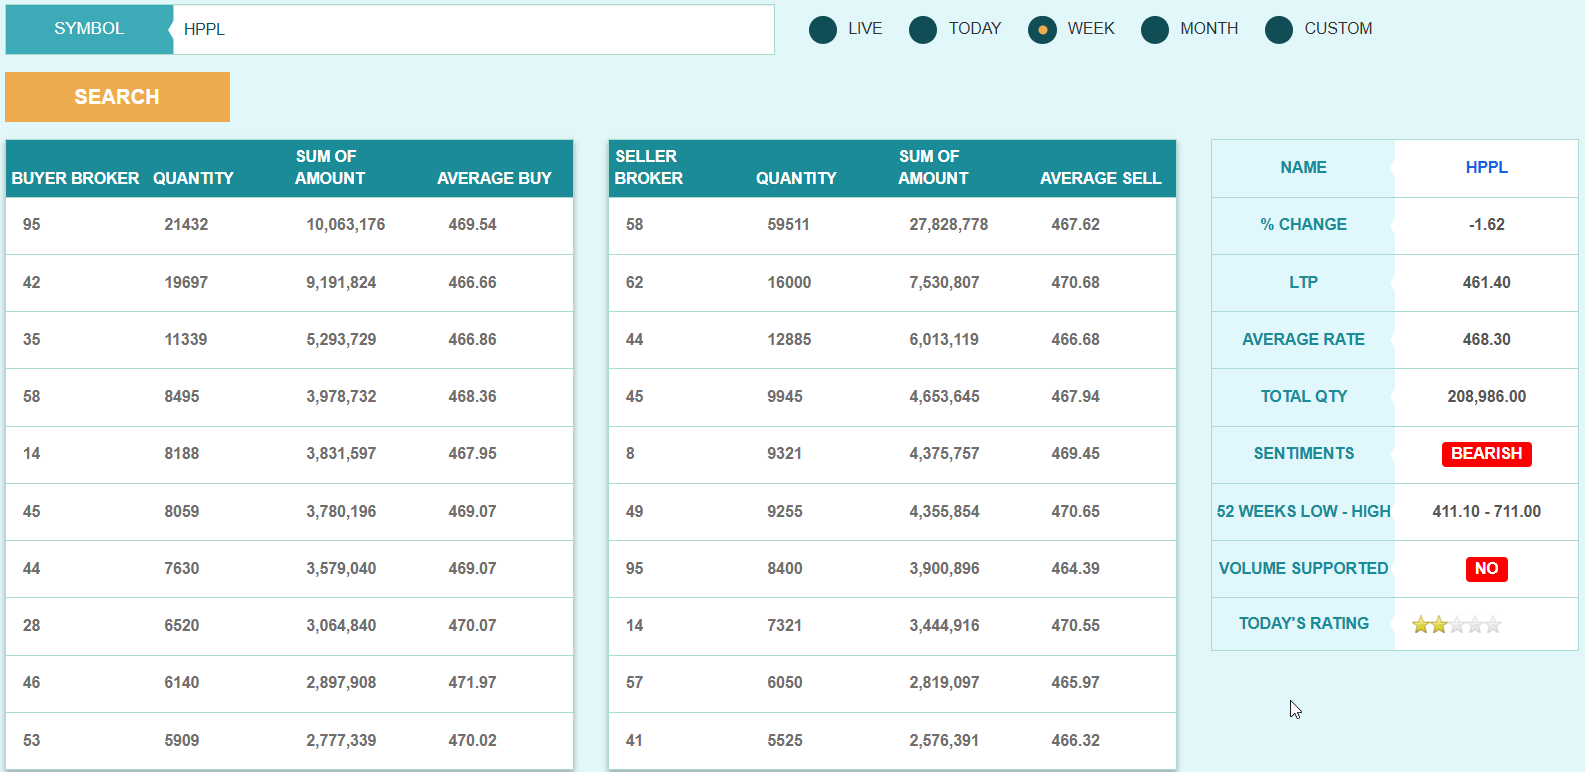This screenshot has height=772, width=1585.
Task: Click the HPPL symbol input field
Action: pyautogui.click(x=473, y=30)
